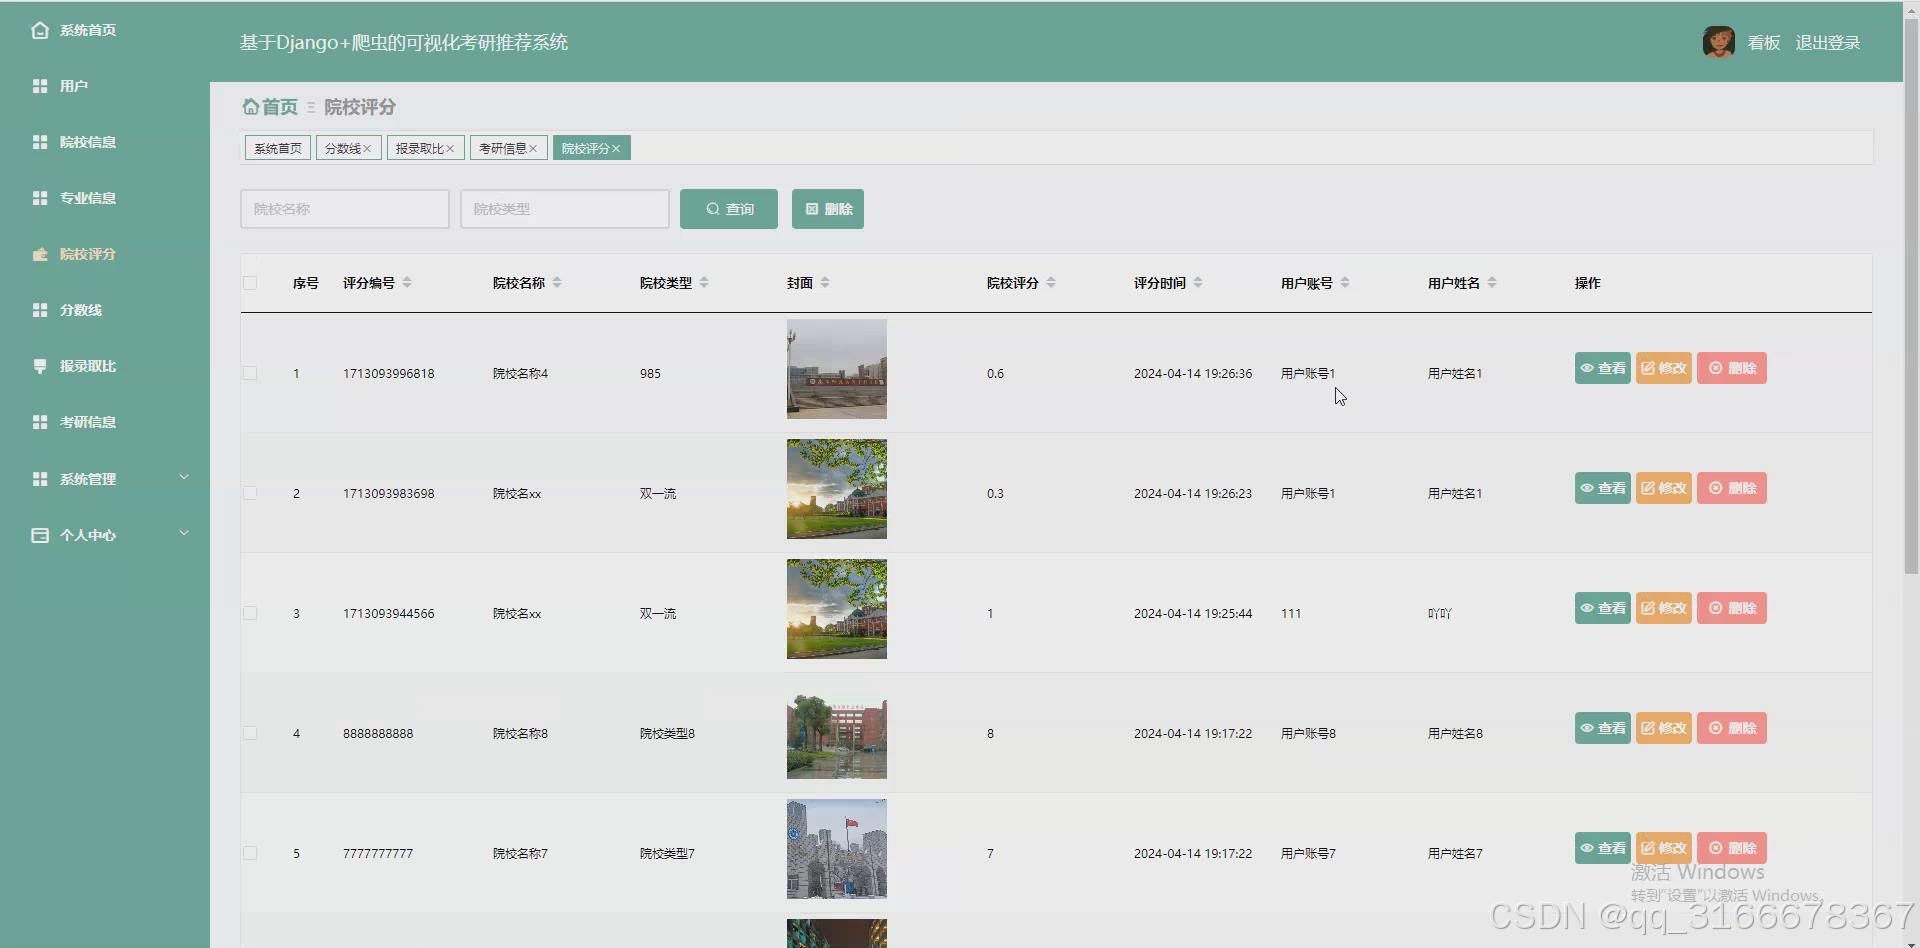This screenshot has height=948, width=1920.
Task: Switch to the 考研信息 tab
Action: point(502,148)
